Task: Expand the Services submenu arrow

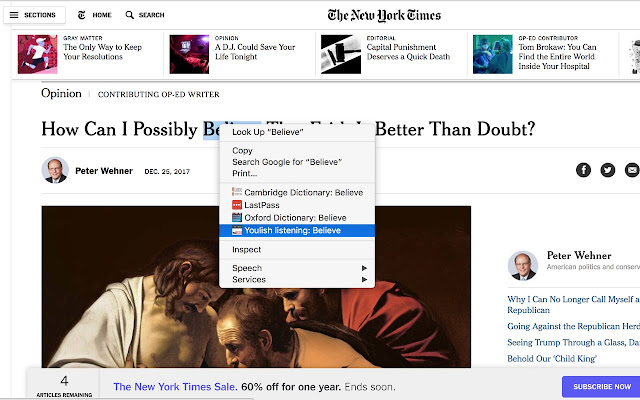Action: tap(364, 280)
